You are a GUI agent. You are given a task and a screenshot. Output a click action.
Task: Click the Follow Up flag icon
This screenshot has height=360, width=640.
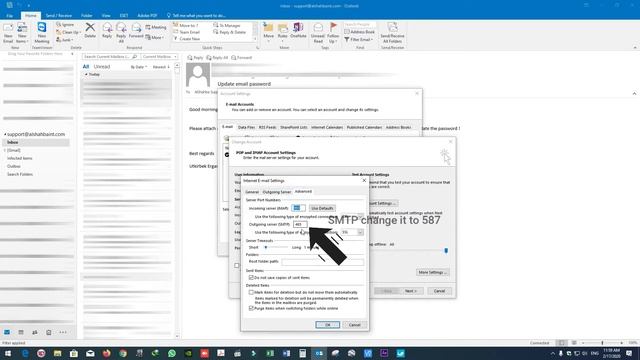(x=333, y=33)
